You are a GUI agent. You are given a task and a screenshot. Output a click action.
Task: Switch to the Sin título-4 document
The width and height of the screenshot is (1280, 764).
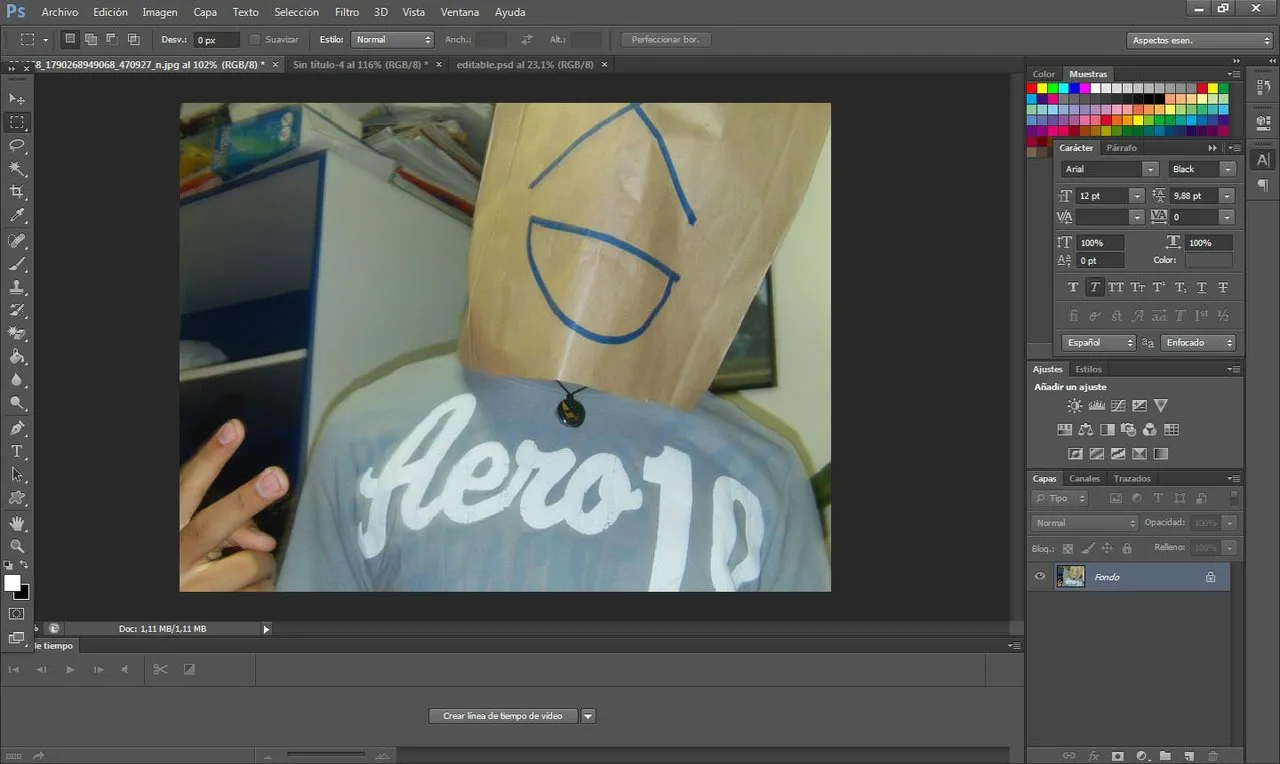coord(361,64)
